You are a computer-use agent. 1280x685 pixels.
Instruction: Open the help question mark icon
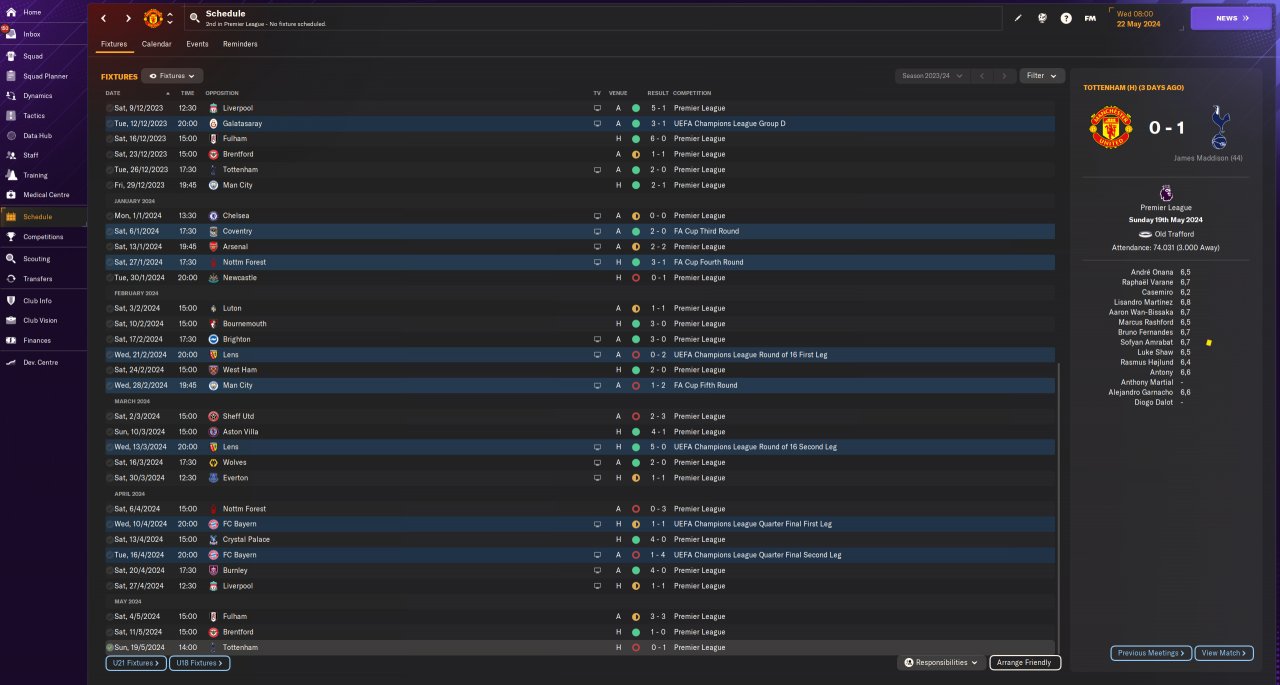[x=1066, y=18]
